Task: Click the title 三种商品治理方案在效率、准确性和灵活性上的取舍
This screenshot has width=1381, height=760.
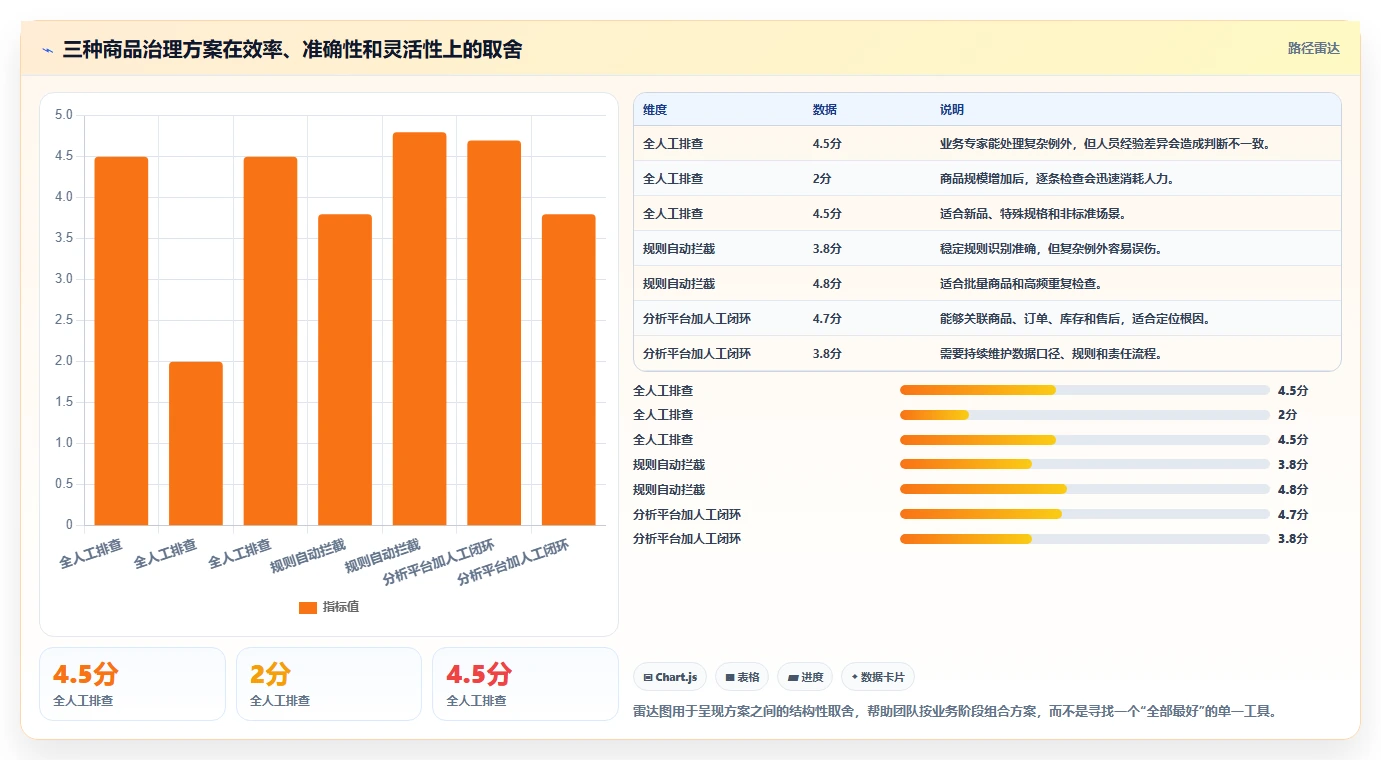Action: point(292,49)
